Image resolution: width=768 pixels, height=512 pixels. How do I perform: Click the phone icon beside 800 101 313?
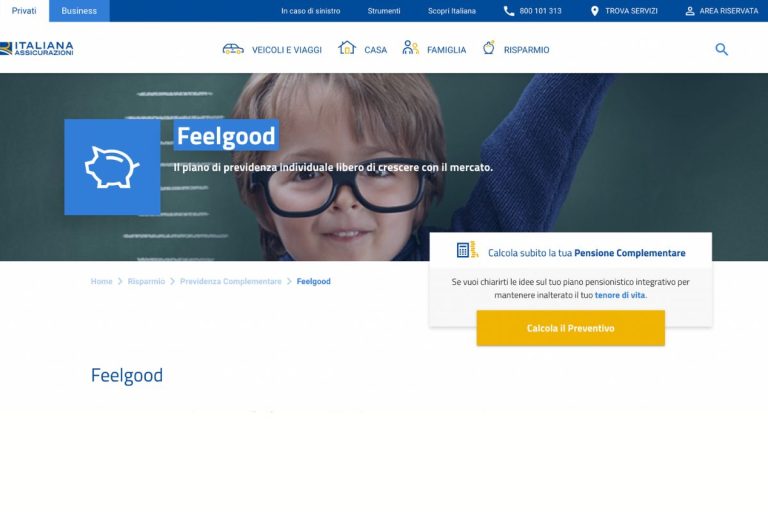pyautogui.click(x=509, y=11)
